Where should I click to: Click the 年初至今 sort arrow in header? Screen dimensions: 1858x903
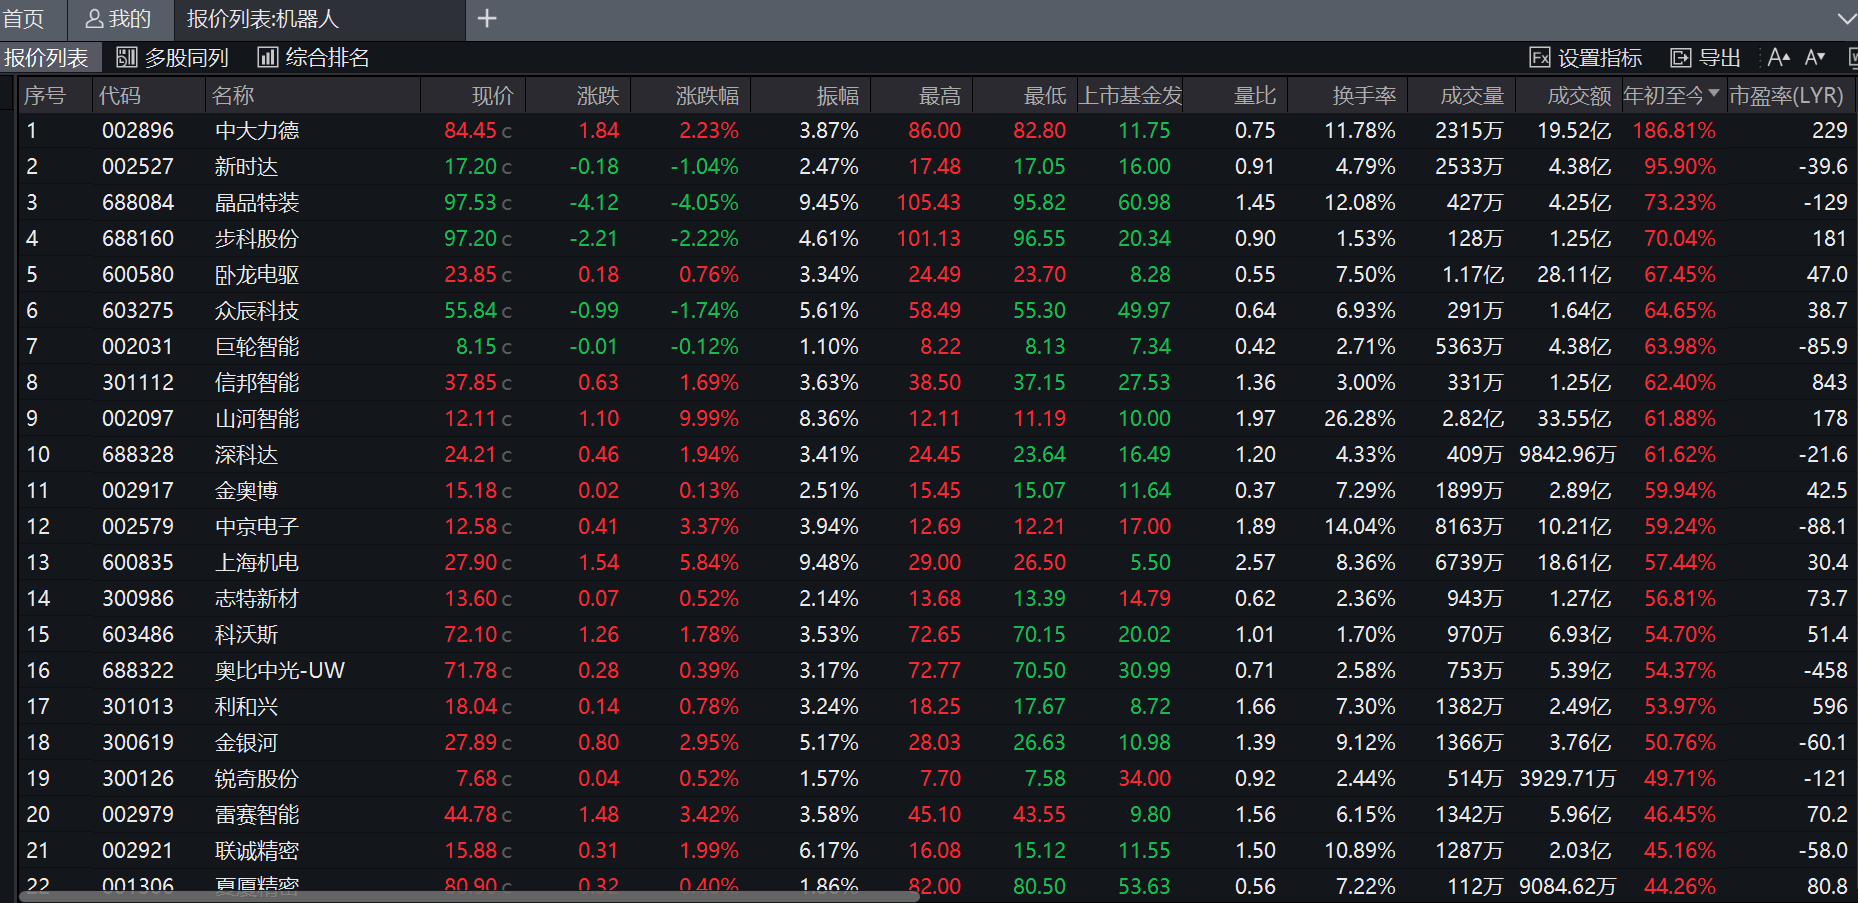(x=1714, y=94)
